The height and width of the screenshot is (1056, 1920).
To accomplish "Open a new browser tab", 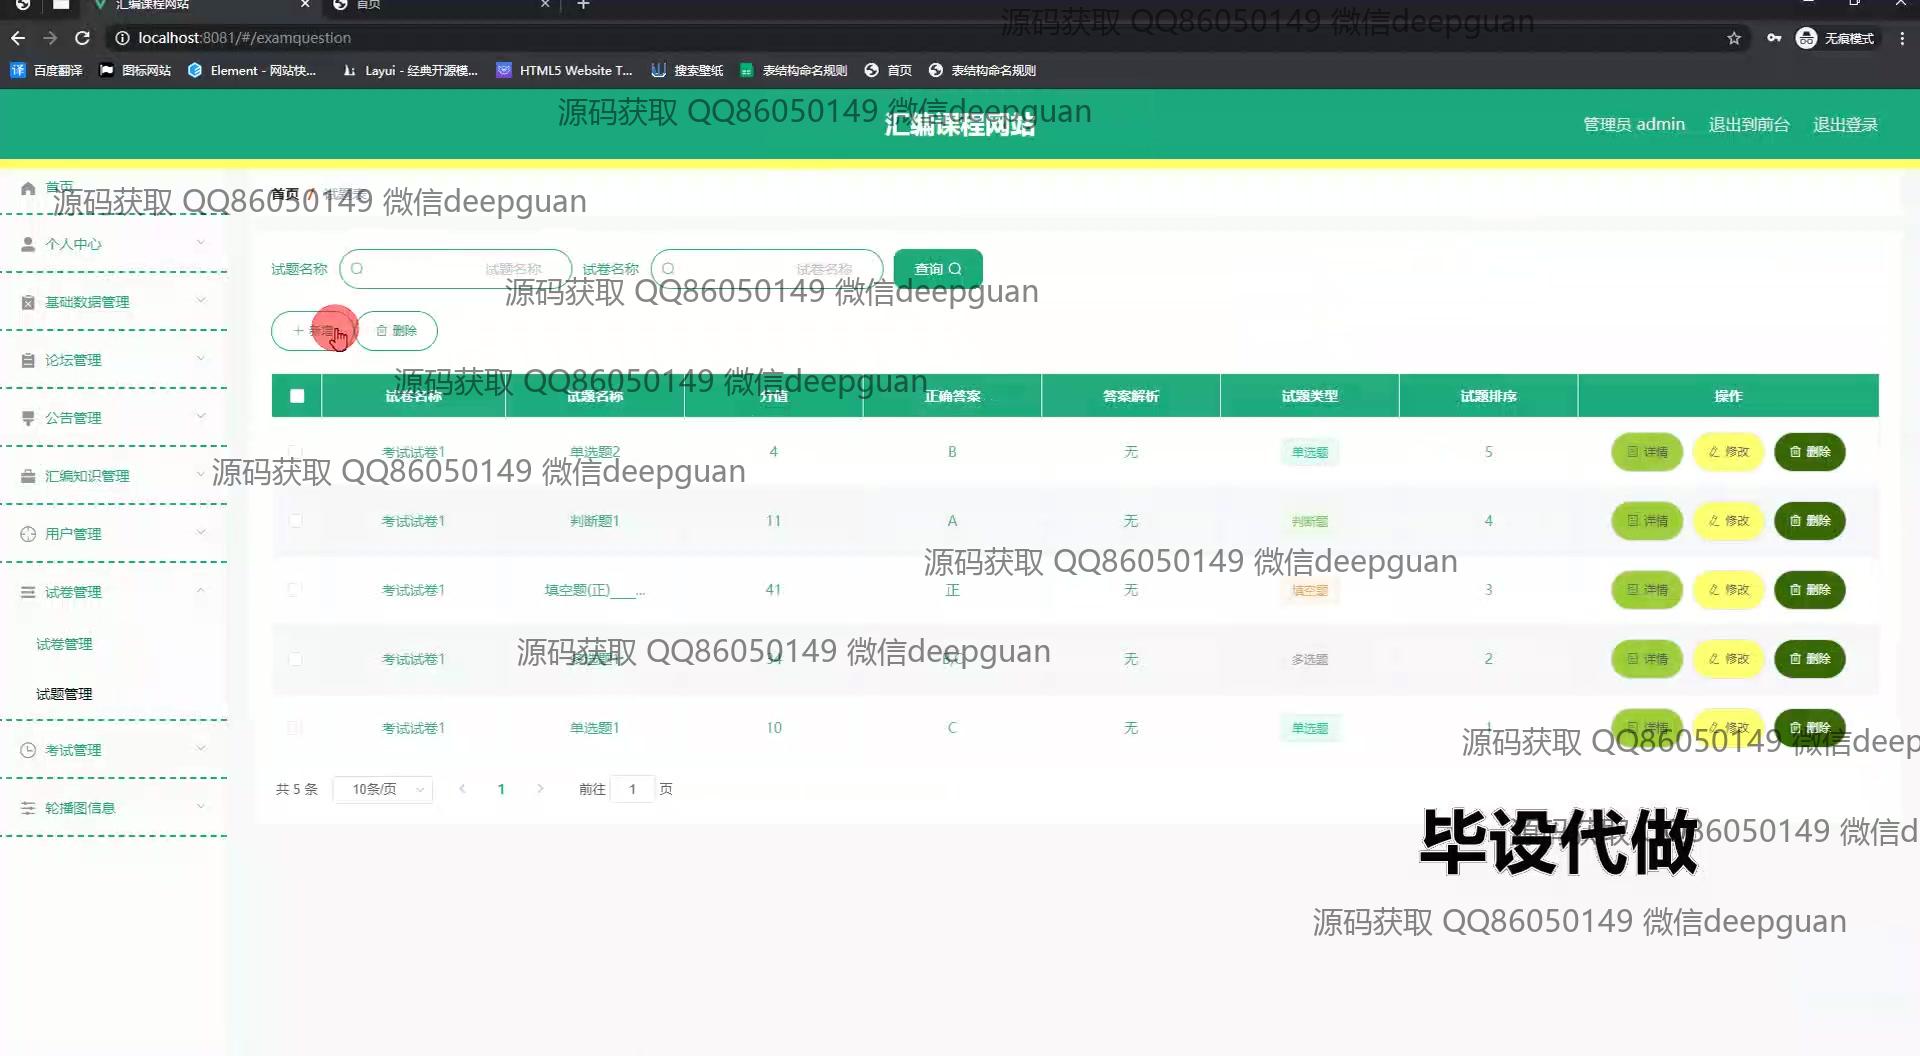I will [x=583, y=5].
